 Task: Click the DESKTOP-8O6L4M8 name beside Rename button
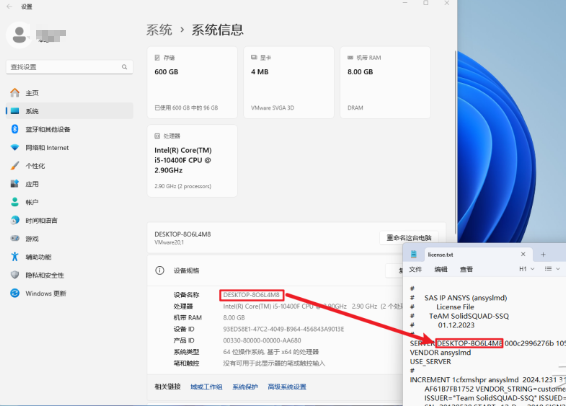pos(183,234)
